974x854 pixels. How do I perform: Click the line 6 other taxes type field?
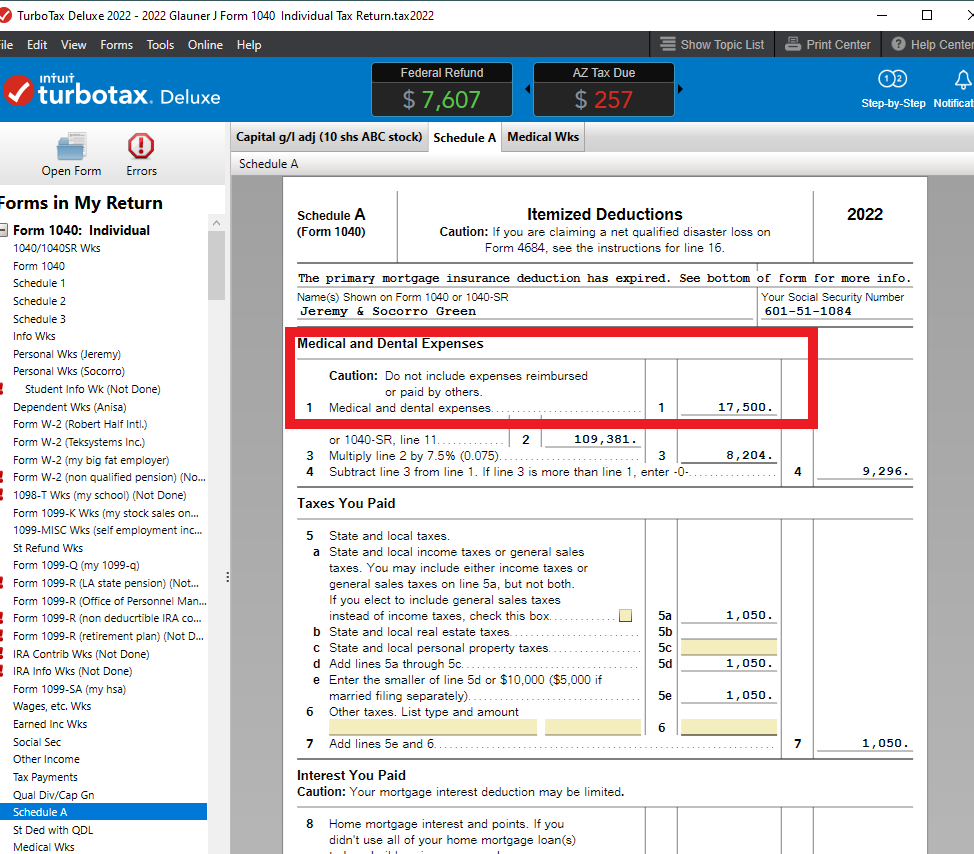pos(433,727)
